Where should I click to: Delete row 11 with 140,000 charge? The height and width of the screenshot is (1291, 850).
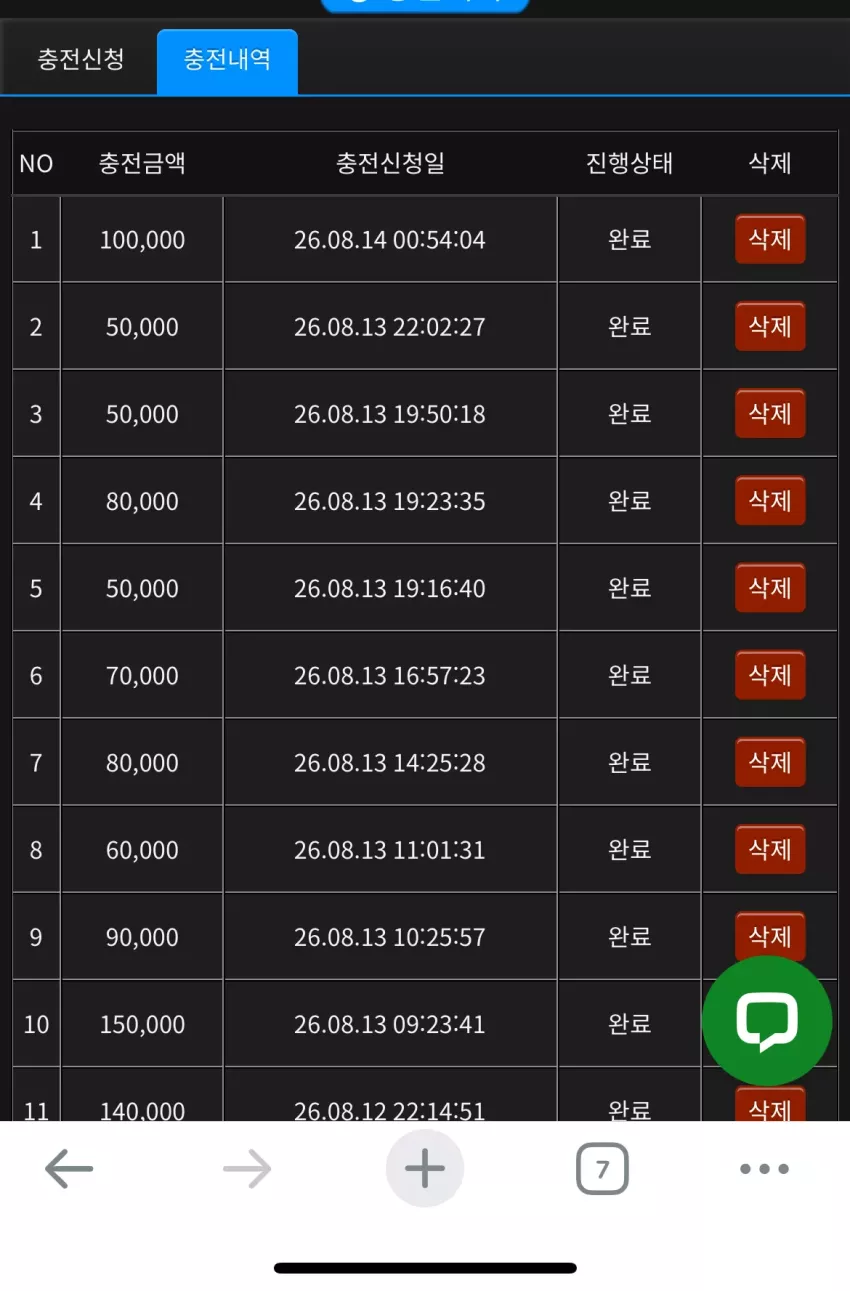coord(770,1104)
